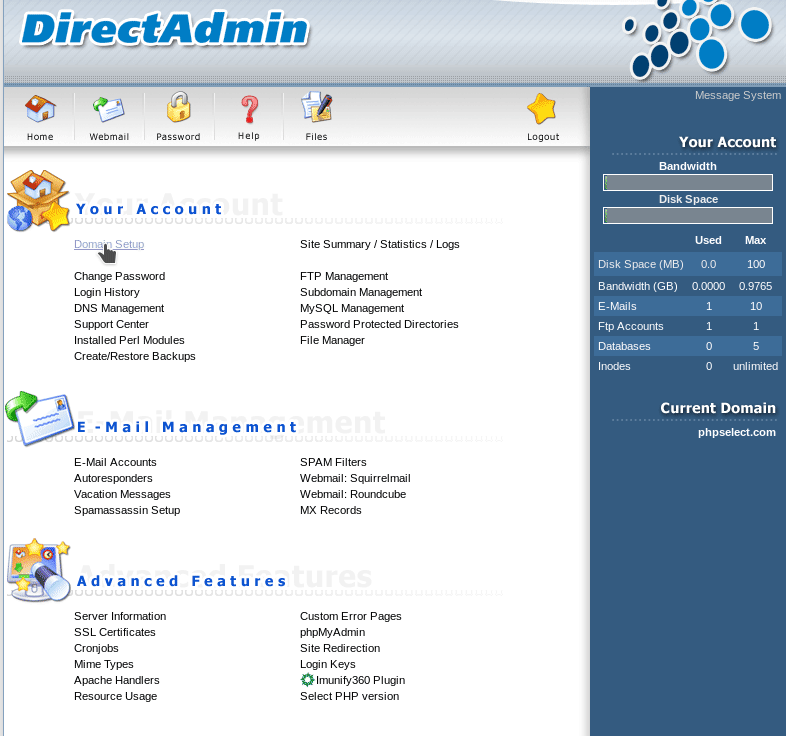Open SSL Certificates settings
786x736 pixels.
click(115, 632)
